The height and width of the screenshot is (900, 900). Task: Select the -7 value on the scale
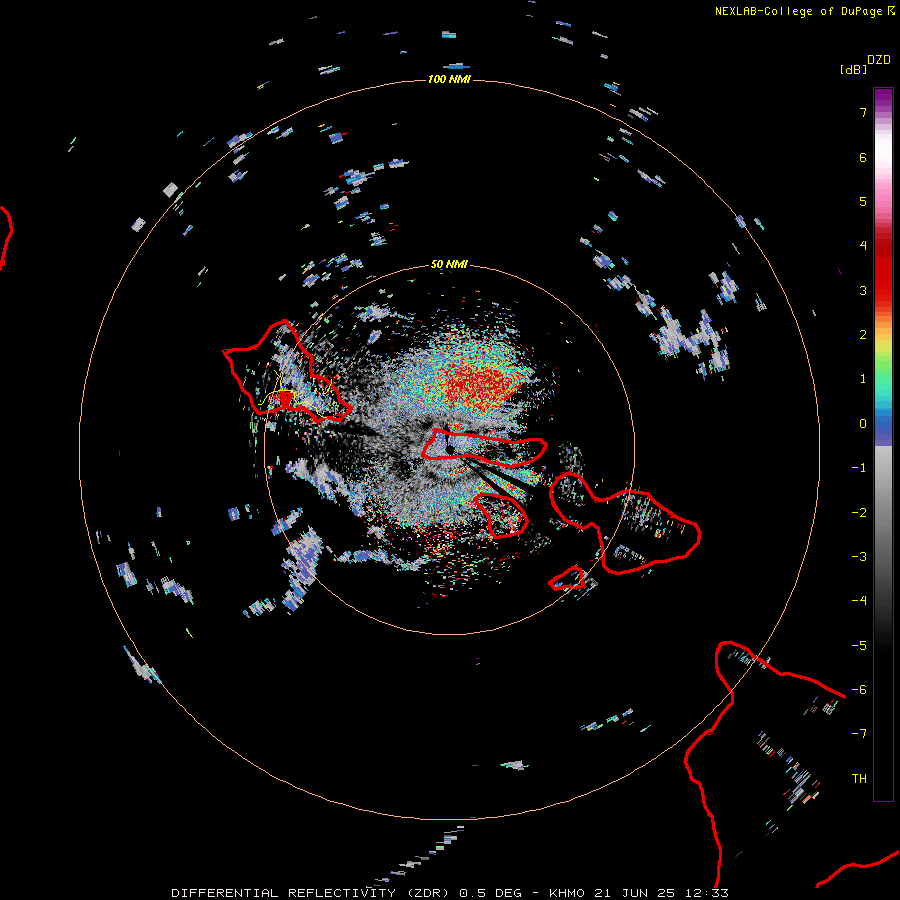(x=859, y=734)
